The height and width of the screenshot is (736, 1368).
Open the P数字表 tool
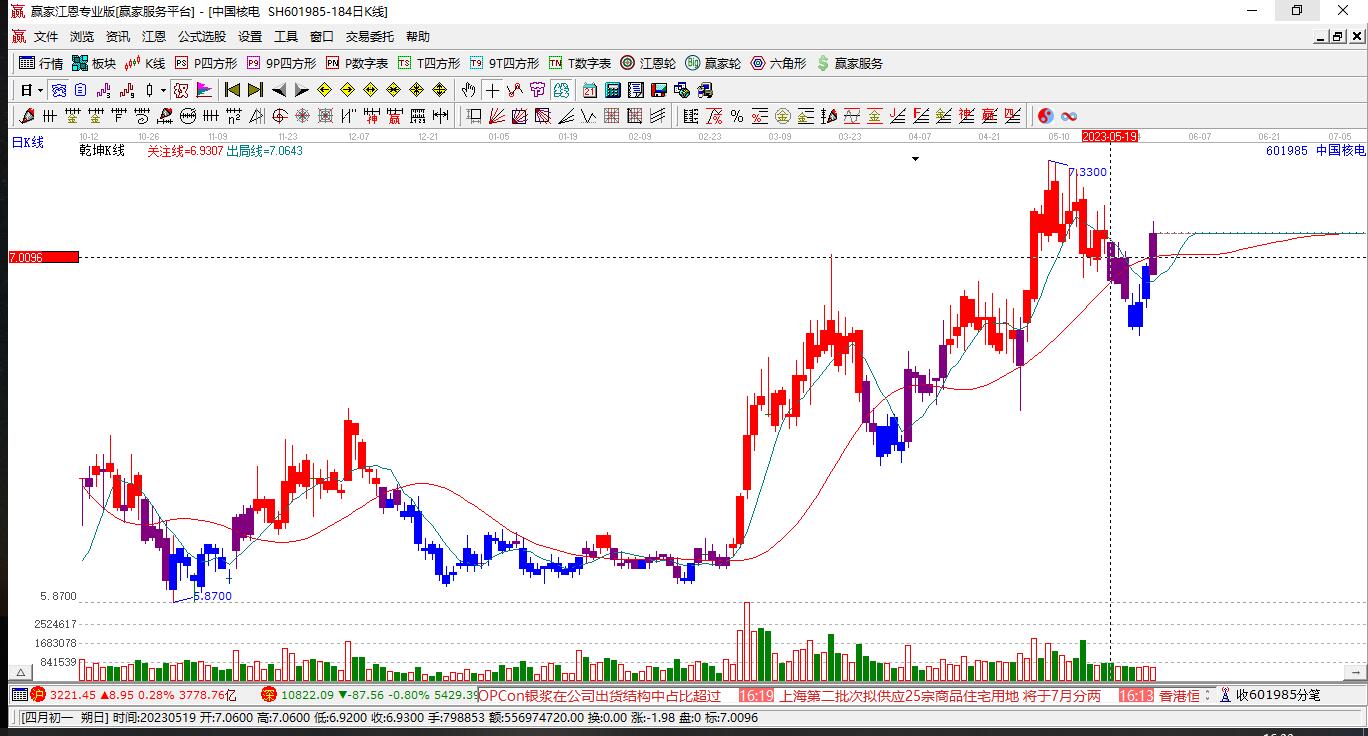point(357,63)
